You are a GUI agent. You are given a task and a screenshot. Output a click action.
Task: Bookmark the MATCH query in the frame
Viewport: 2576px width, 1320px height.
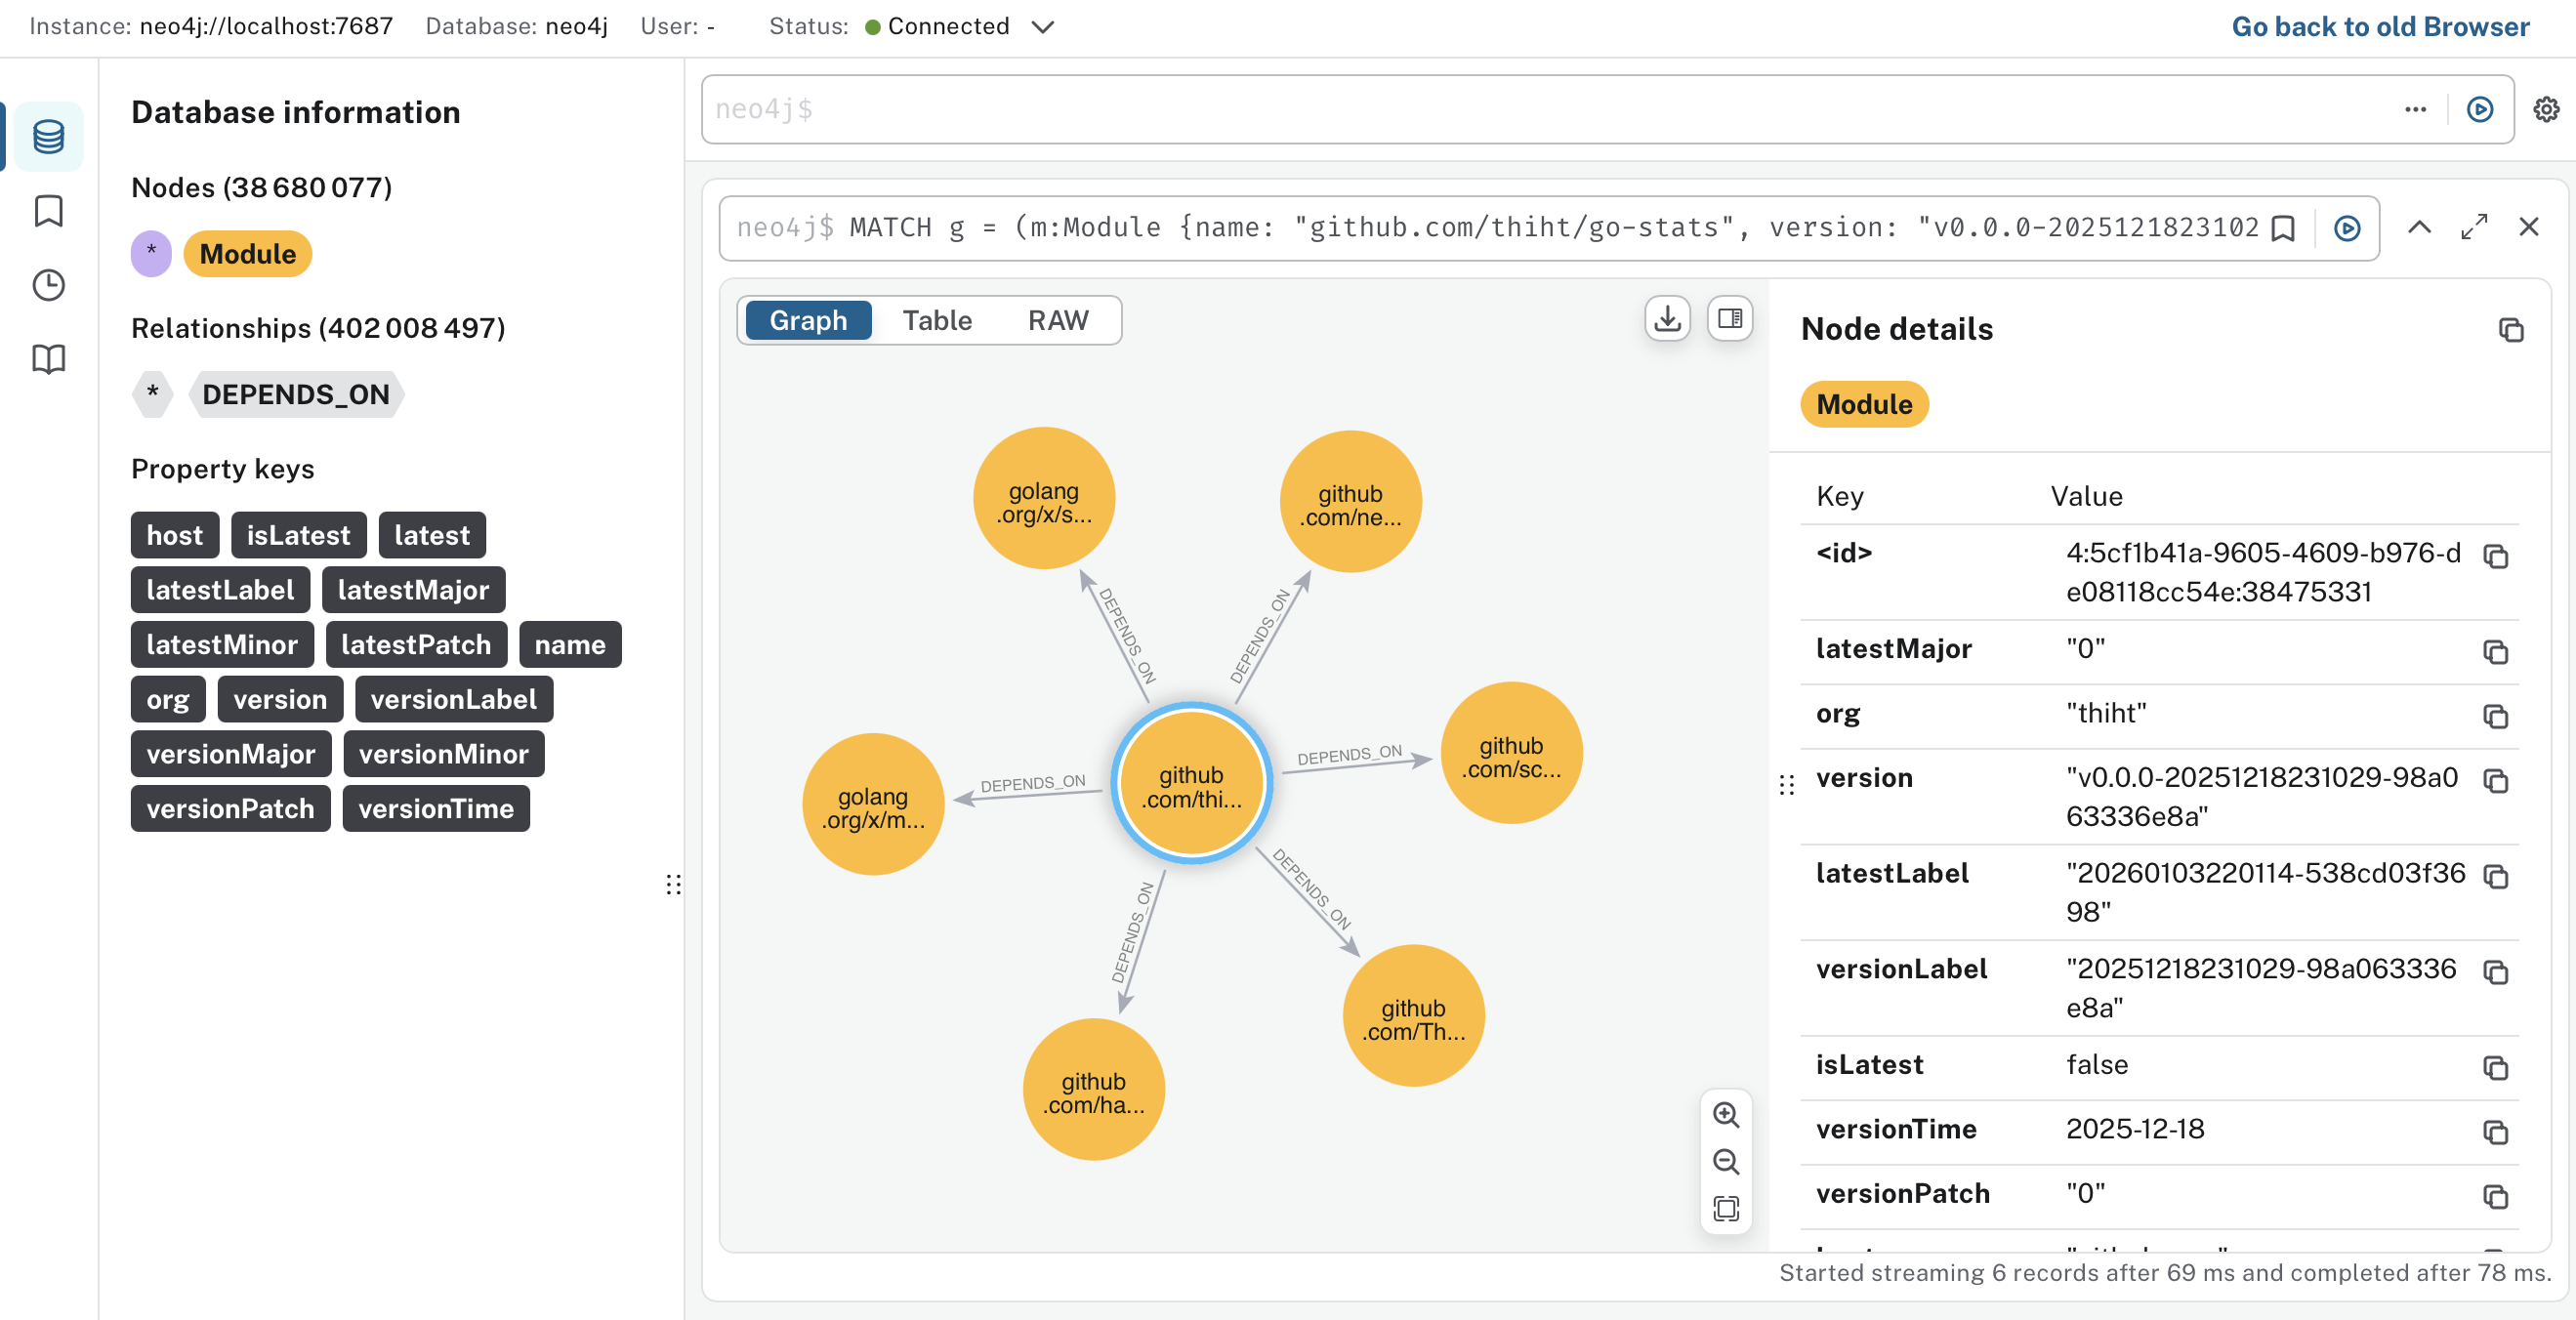(x=2282, y=228)
